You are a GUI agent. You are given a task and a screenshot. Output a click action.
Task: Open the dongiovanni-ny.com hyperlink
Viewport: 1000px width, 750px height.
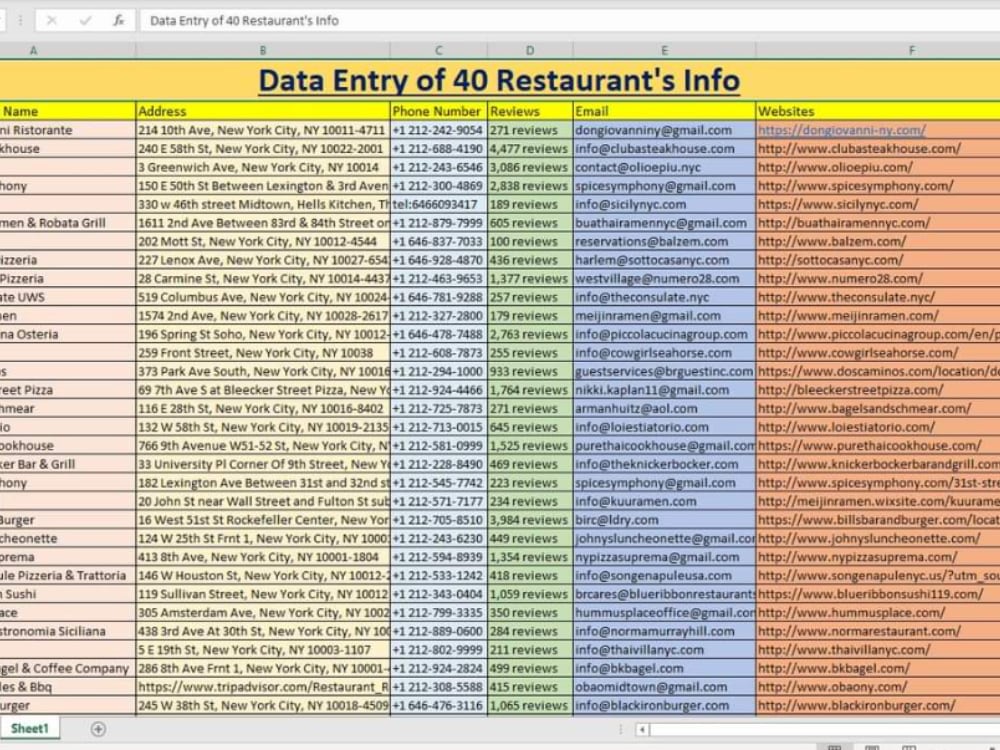841,130
